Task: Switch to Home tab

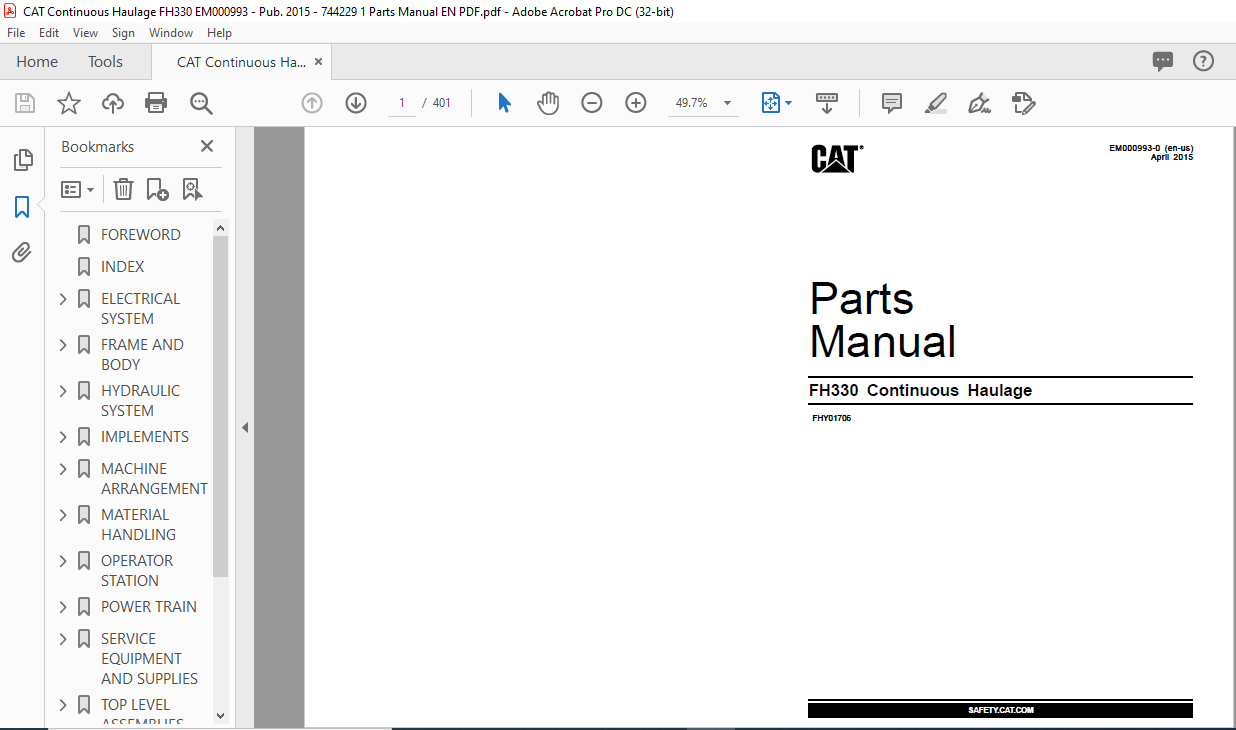Action: (37, 62)
